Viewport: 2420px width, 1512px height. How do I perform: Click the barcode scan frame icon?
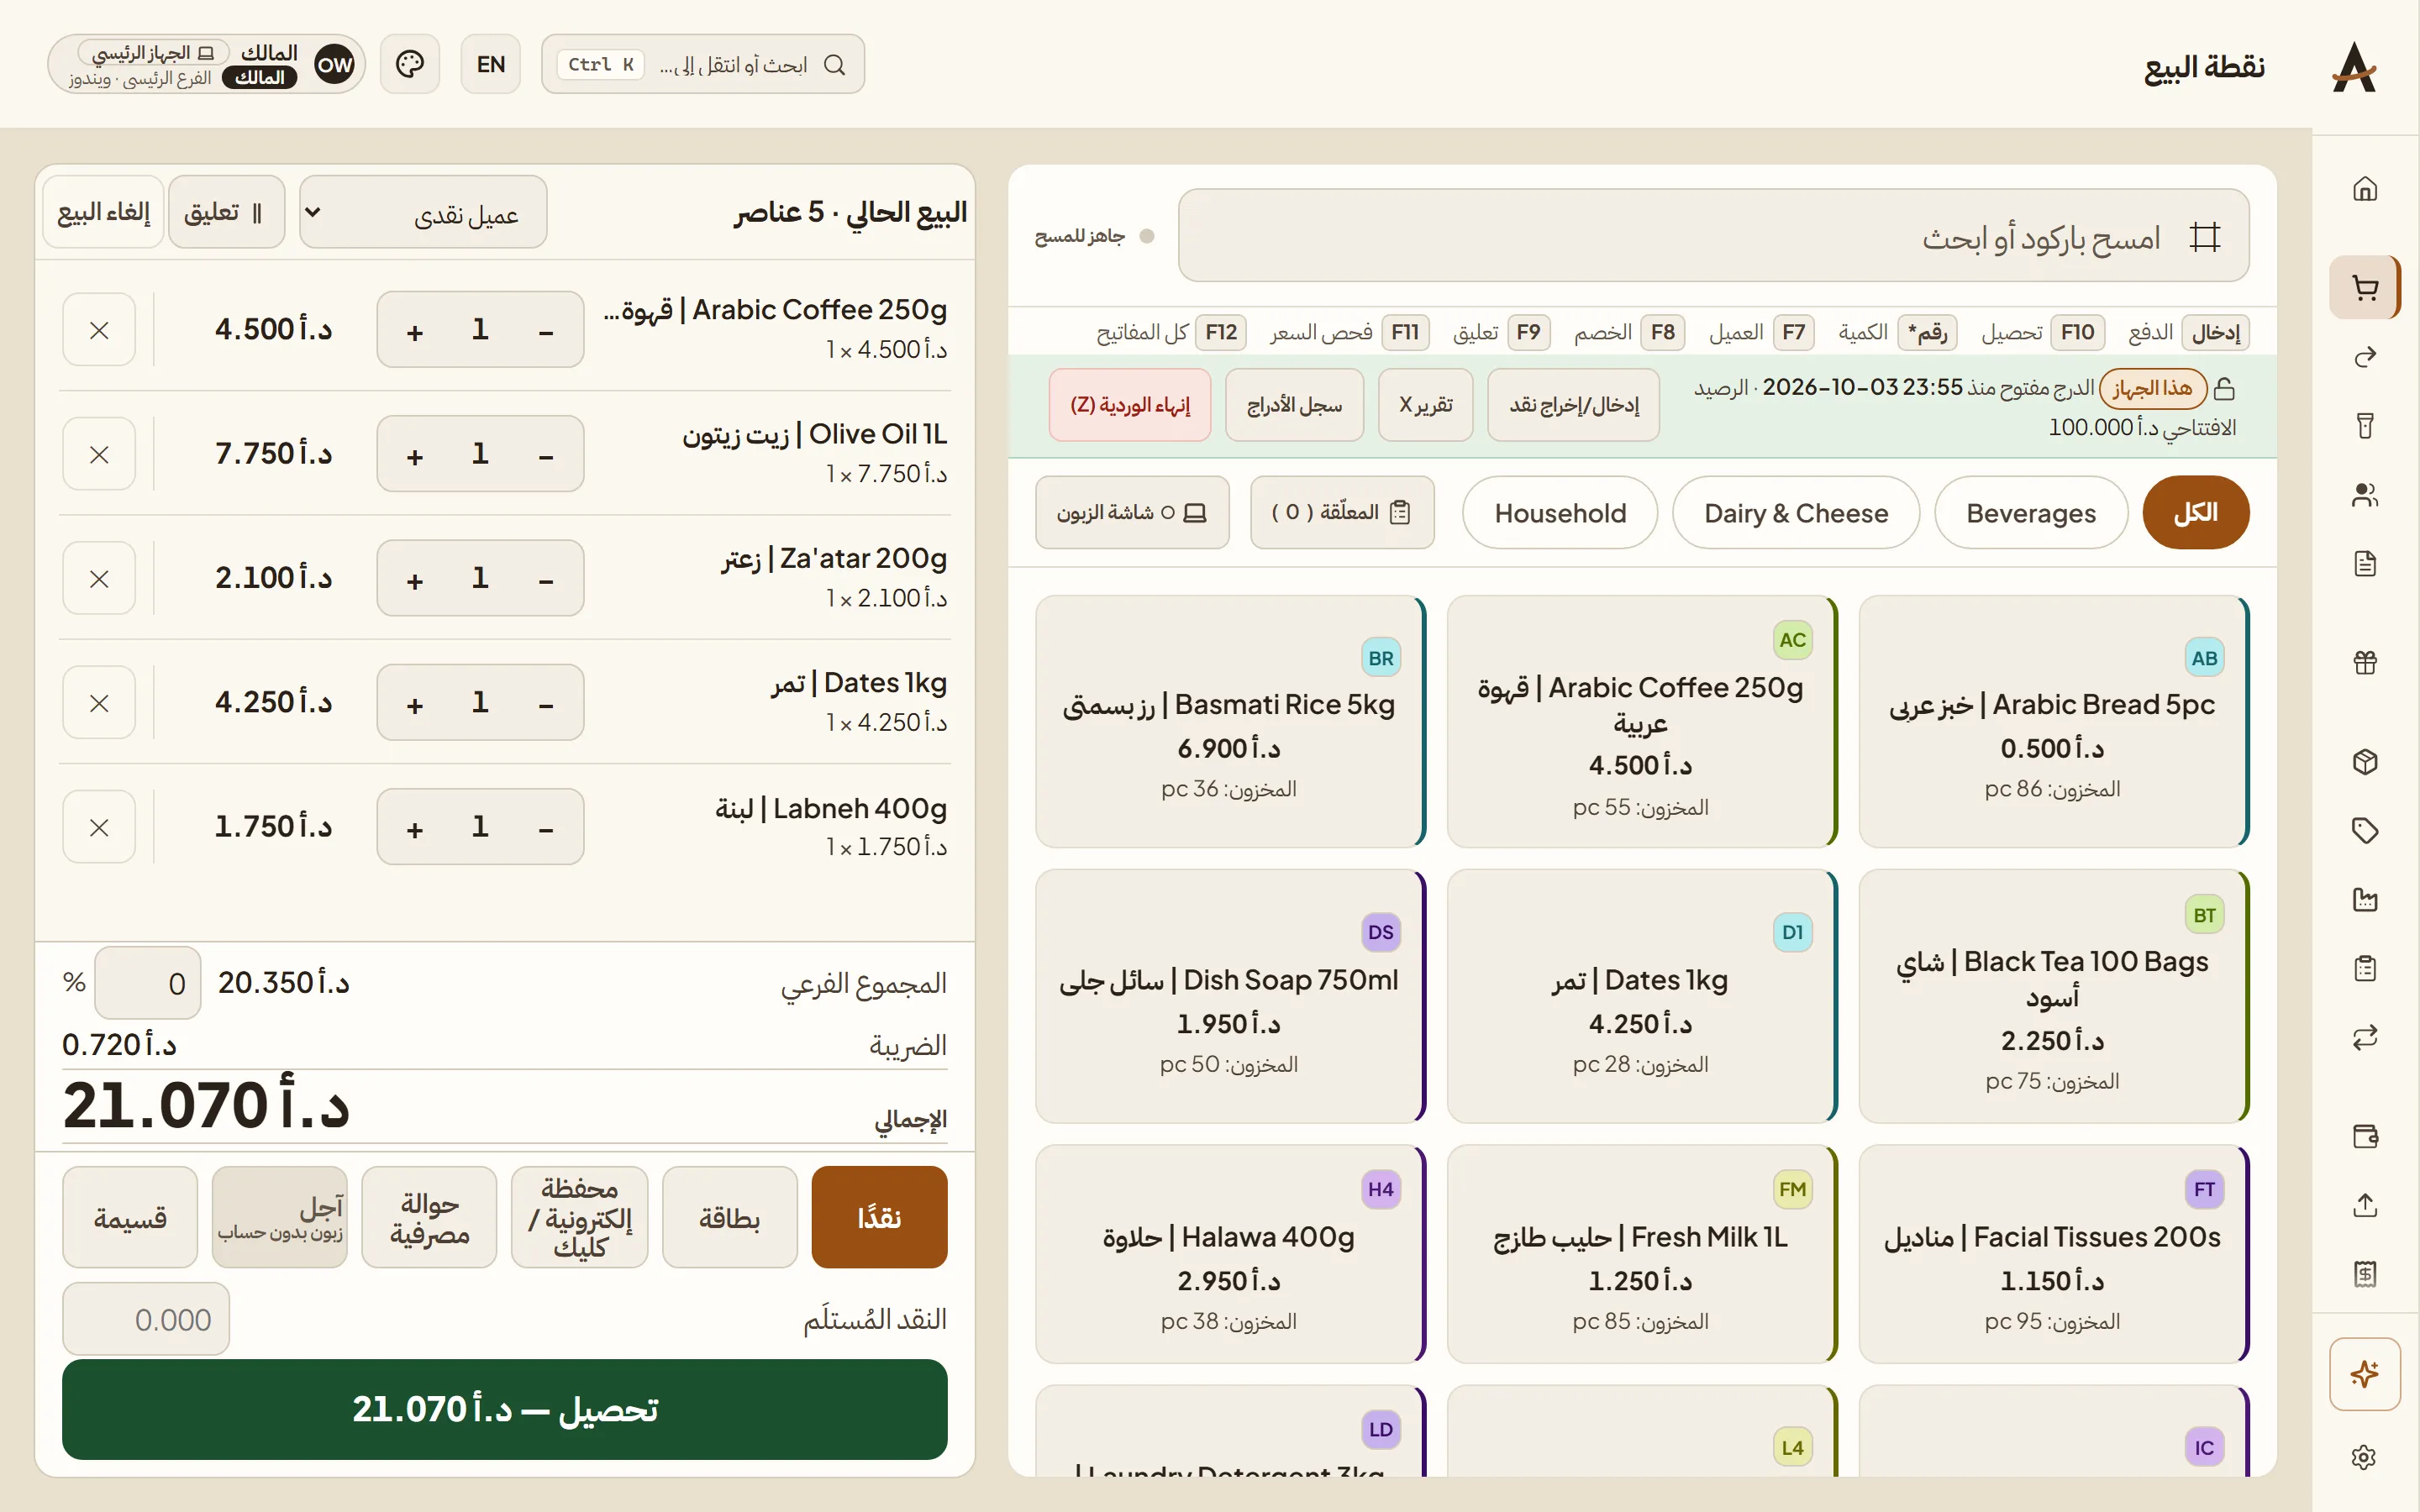(2204, 237)
